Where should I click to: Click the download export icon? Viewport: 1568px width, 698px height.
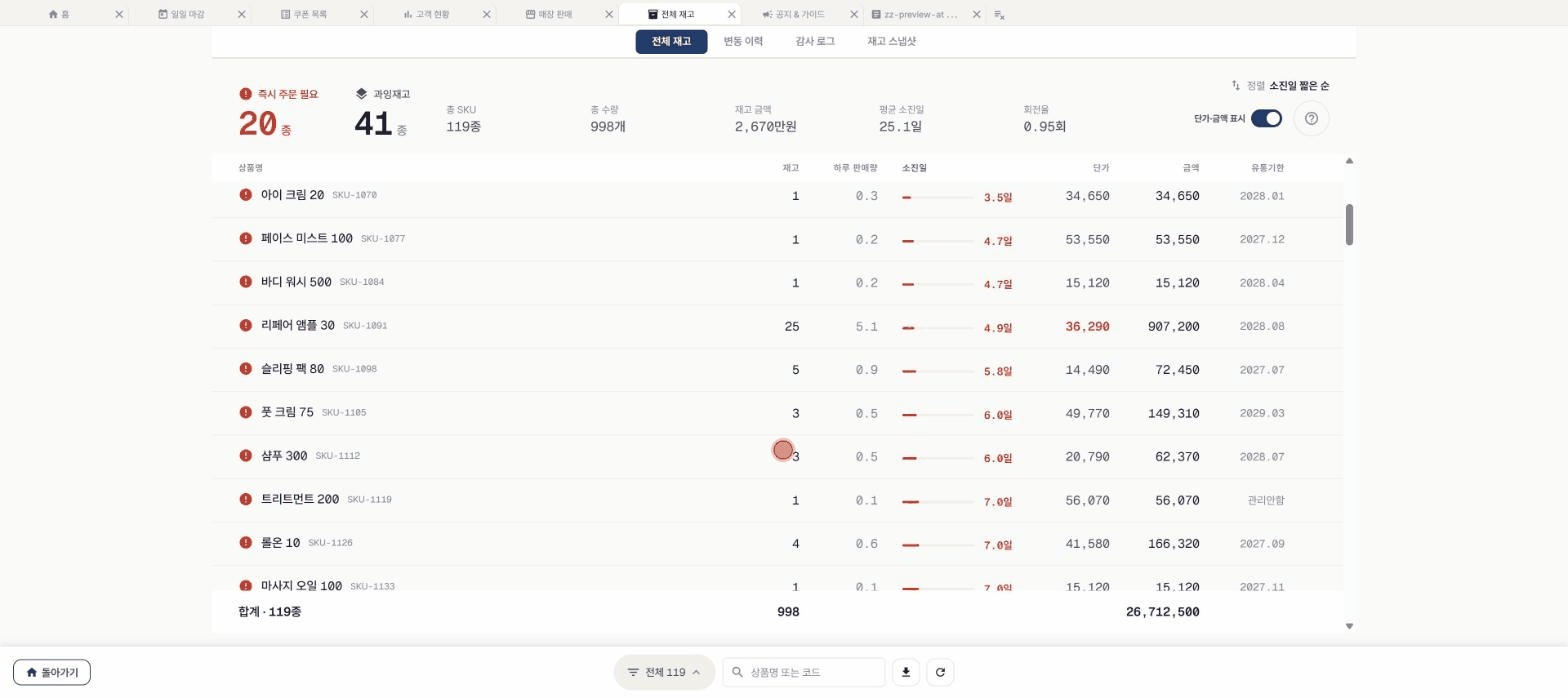pyautogui.click(x=905, y=672)
